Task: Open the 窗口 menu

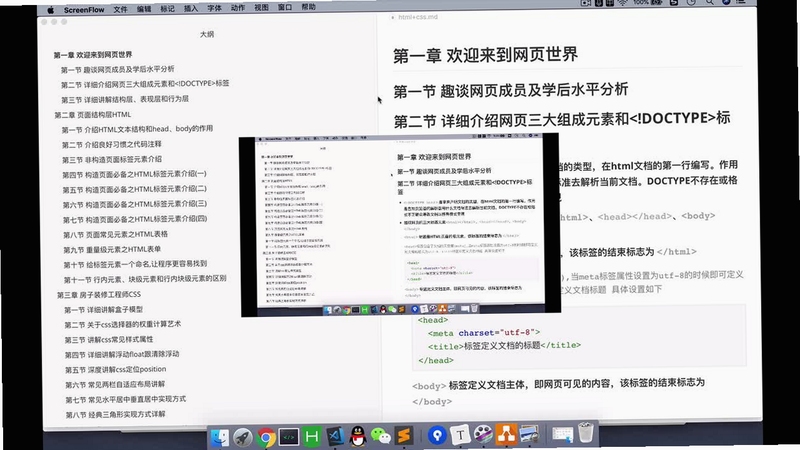Action: coord(285,7)
